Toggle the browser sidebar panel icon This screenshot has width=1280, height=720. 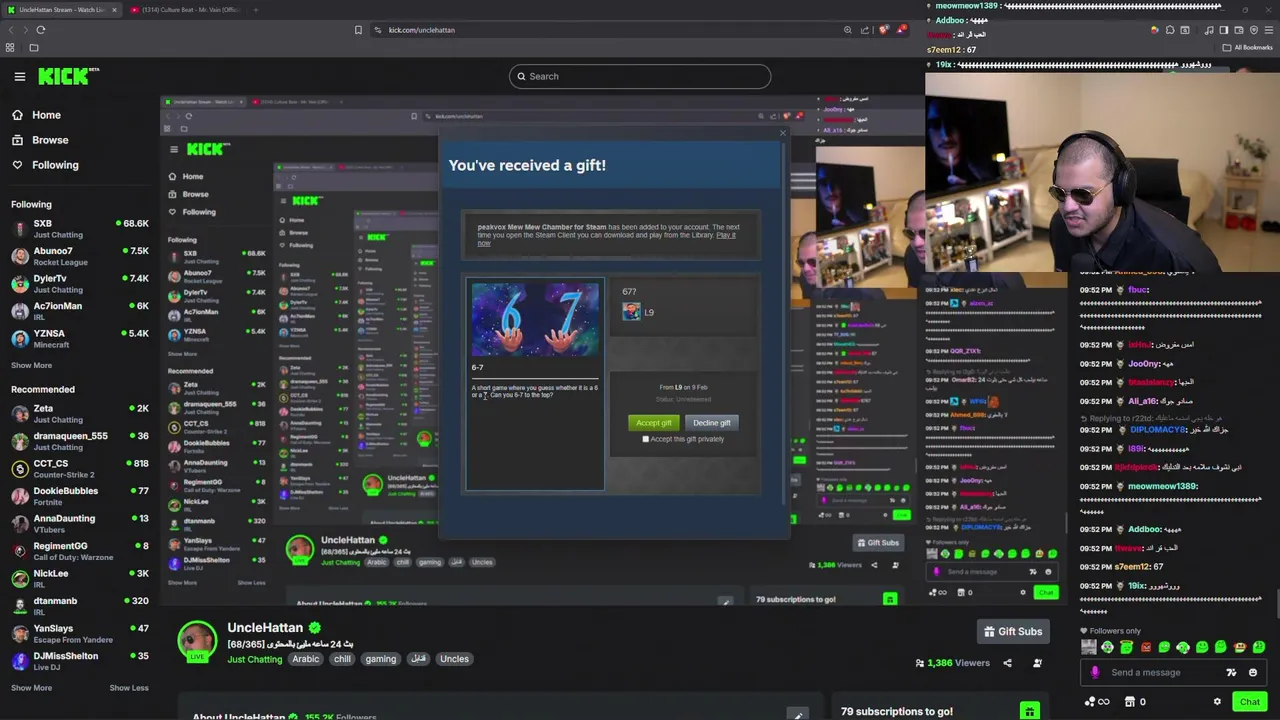[1223, 30]
